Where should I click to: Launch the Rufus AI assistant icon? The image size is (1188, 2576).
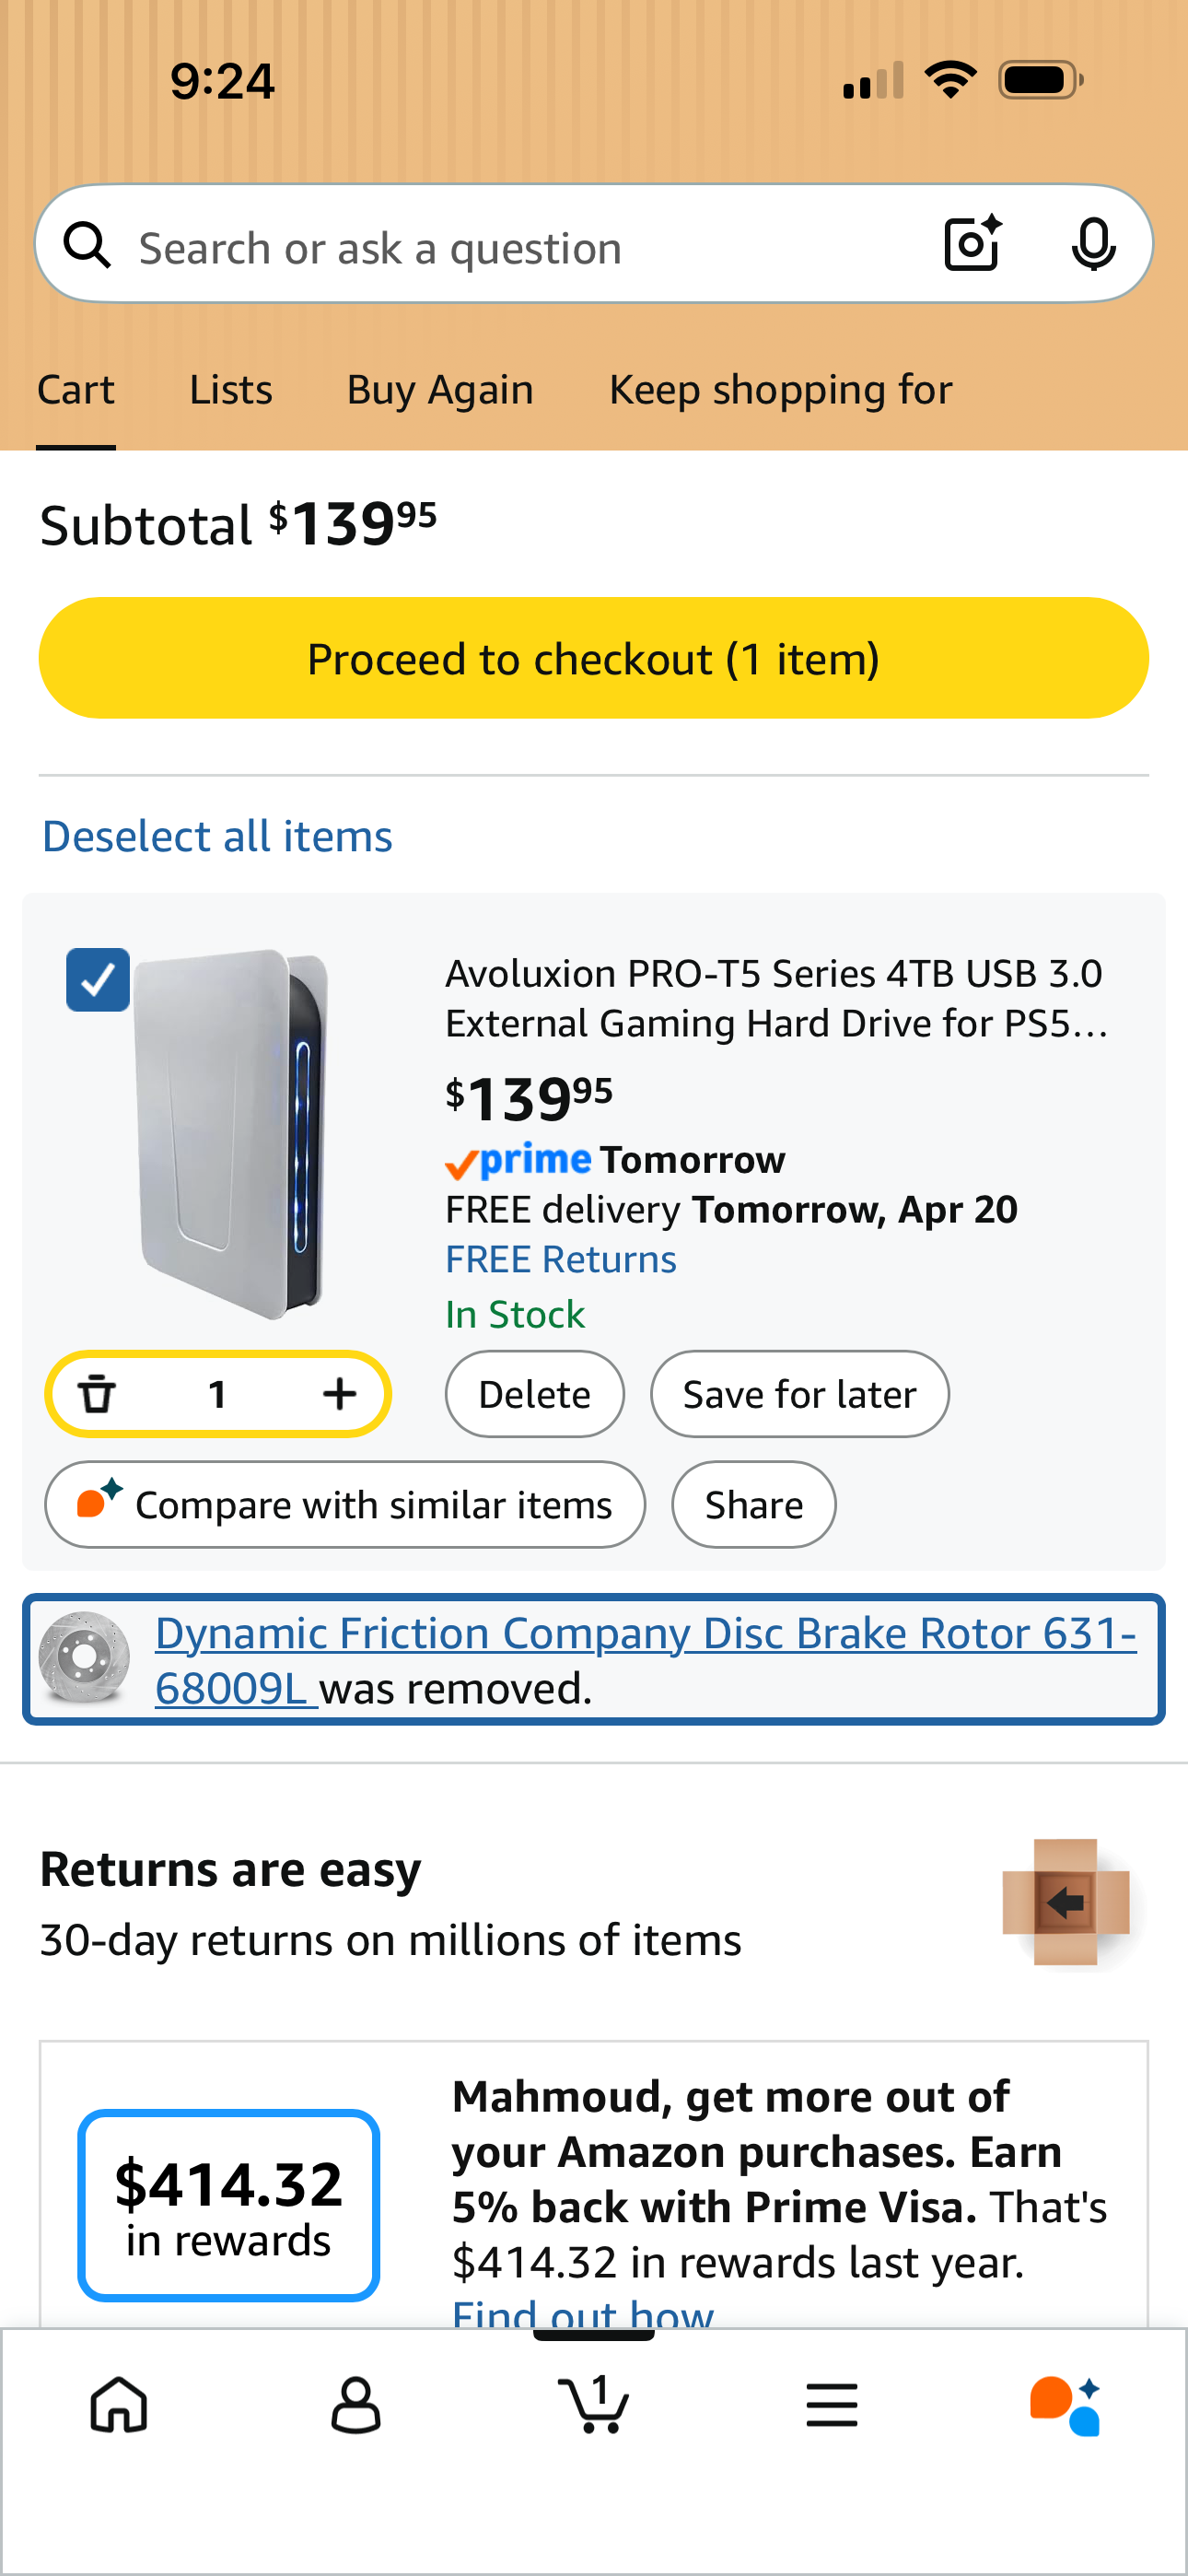[x=1065, y=2404]
